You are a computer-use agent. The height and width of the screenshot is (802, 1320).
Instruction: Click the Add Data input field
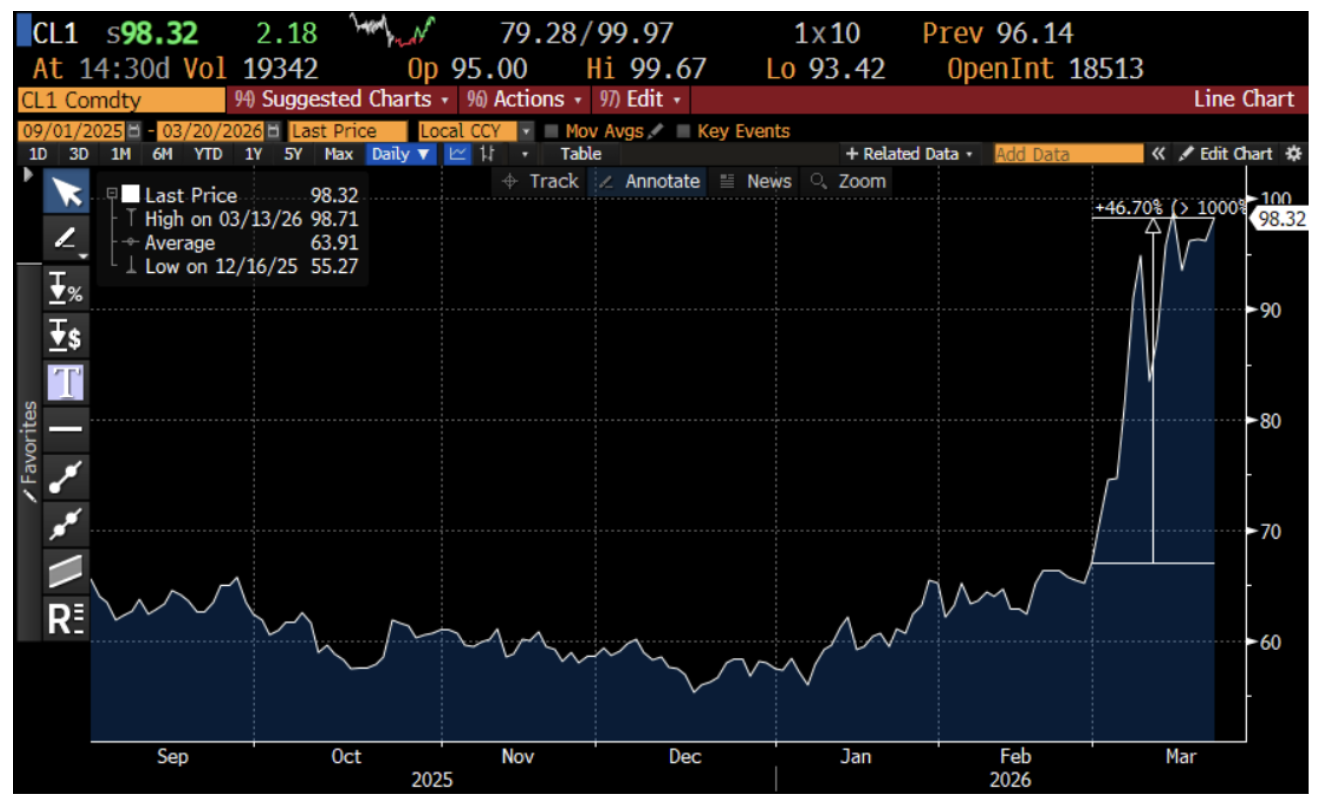pos(1067,154)
